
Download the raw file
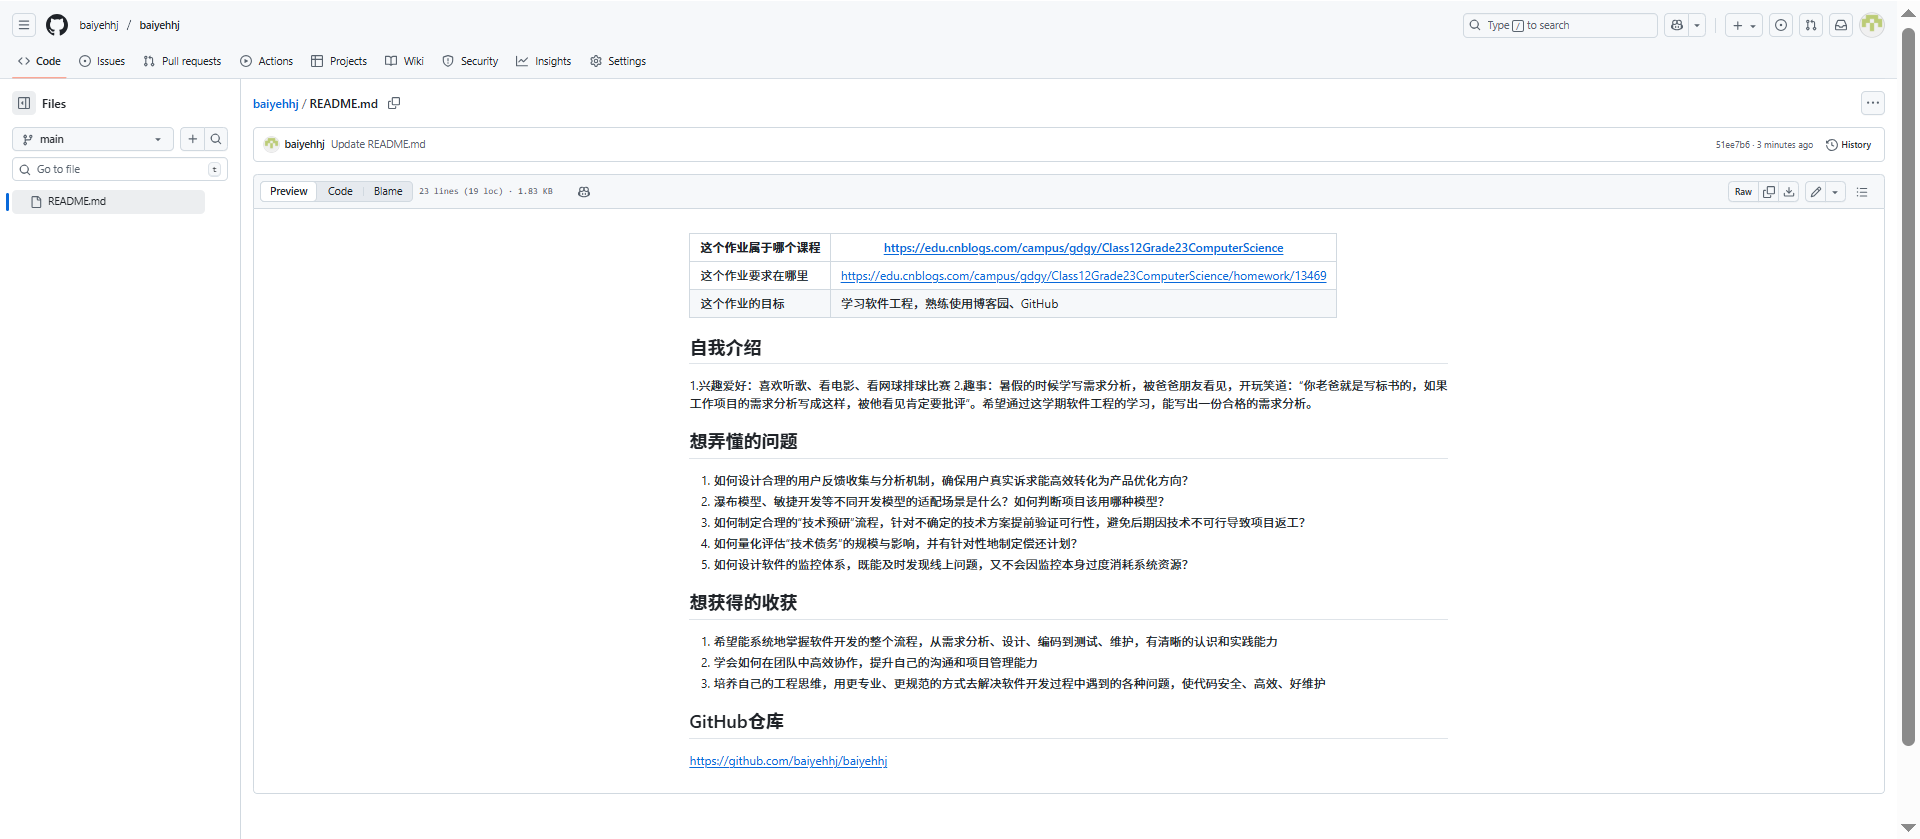(x=1789, y=192)
